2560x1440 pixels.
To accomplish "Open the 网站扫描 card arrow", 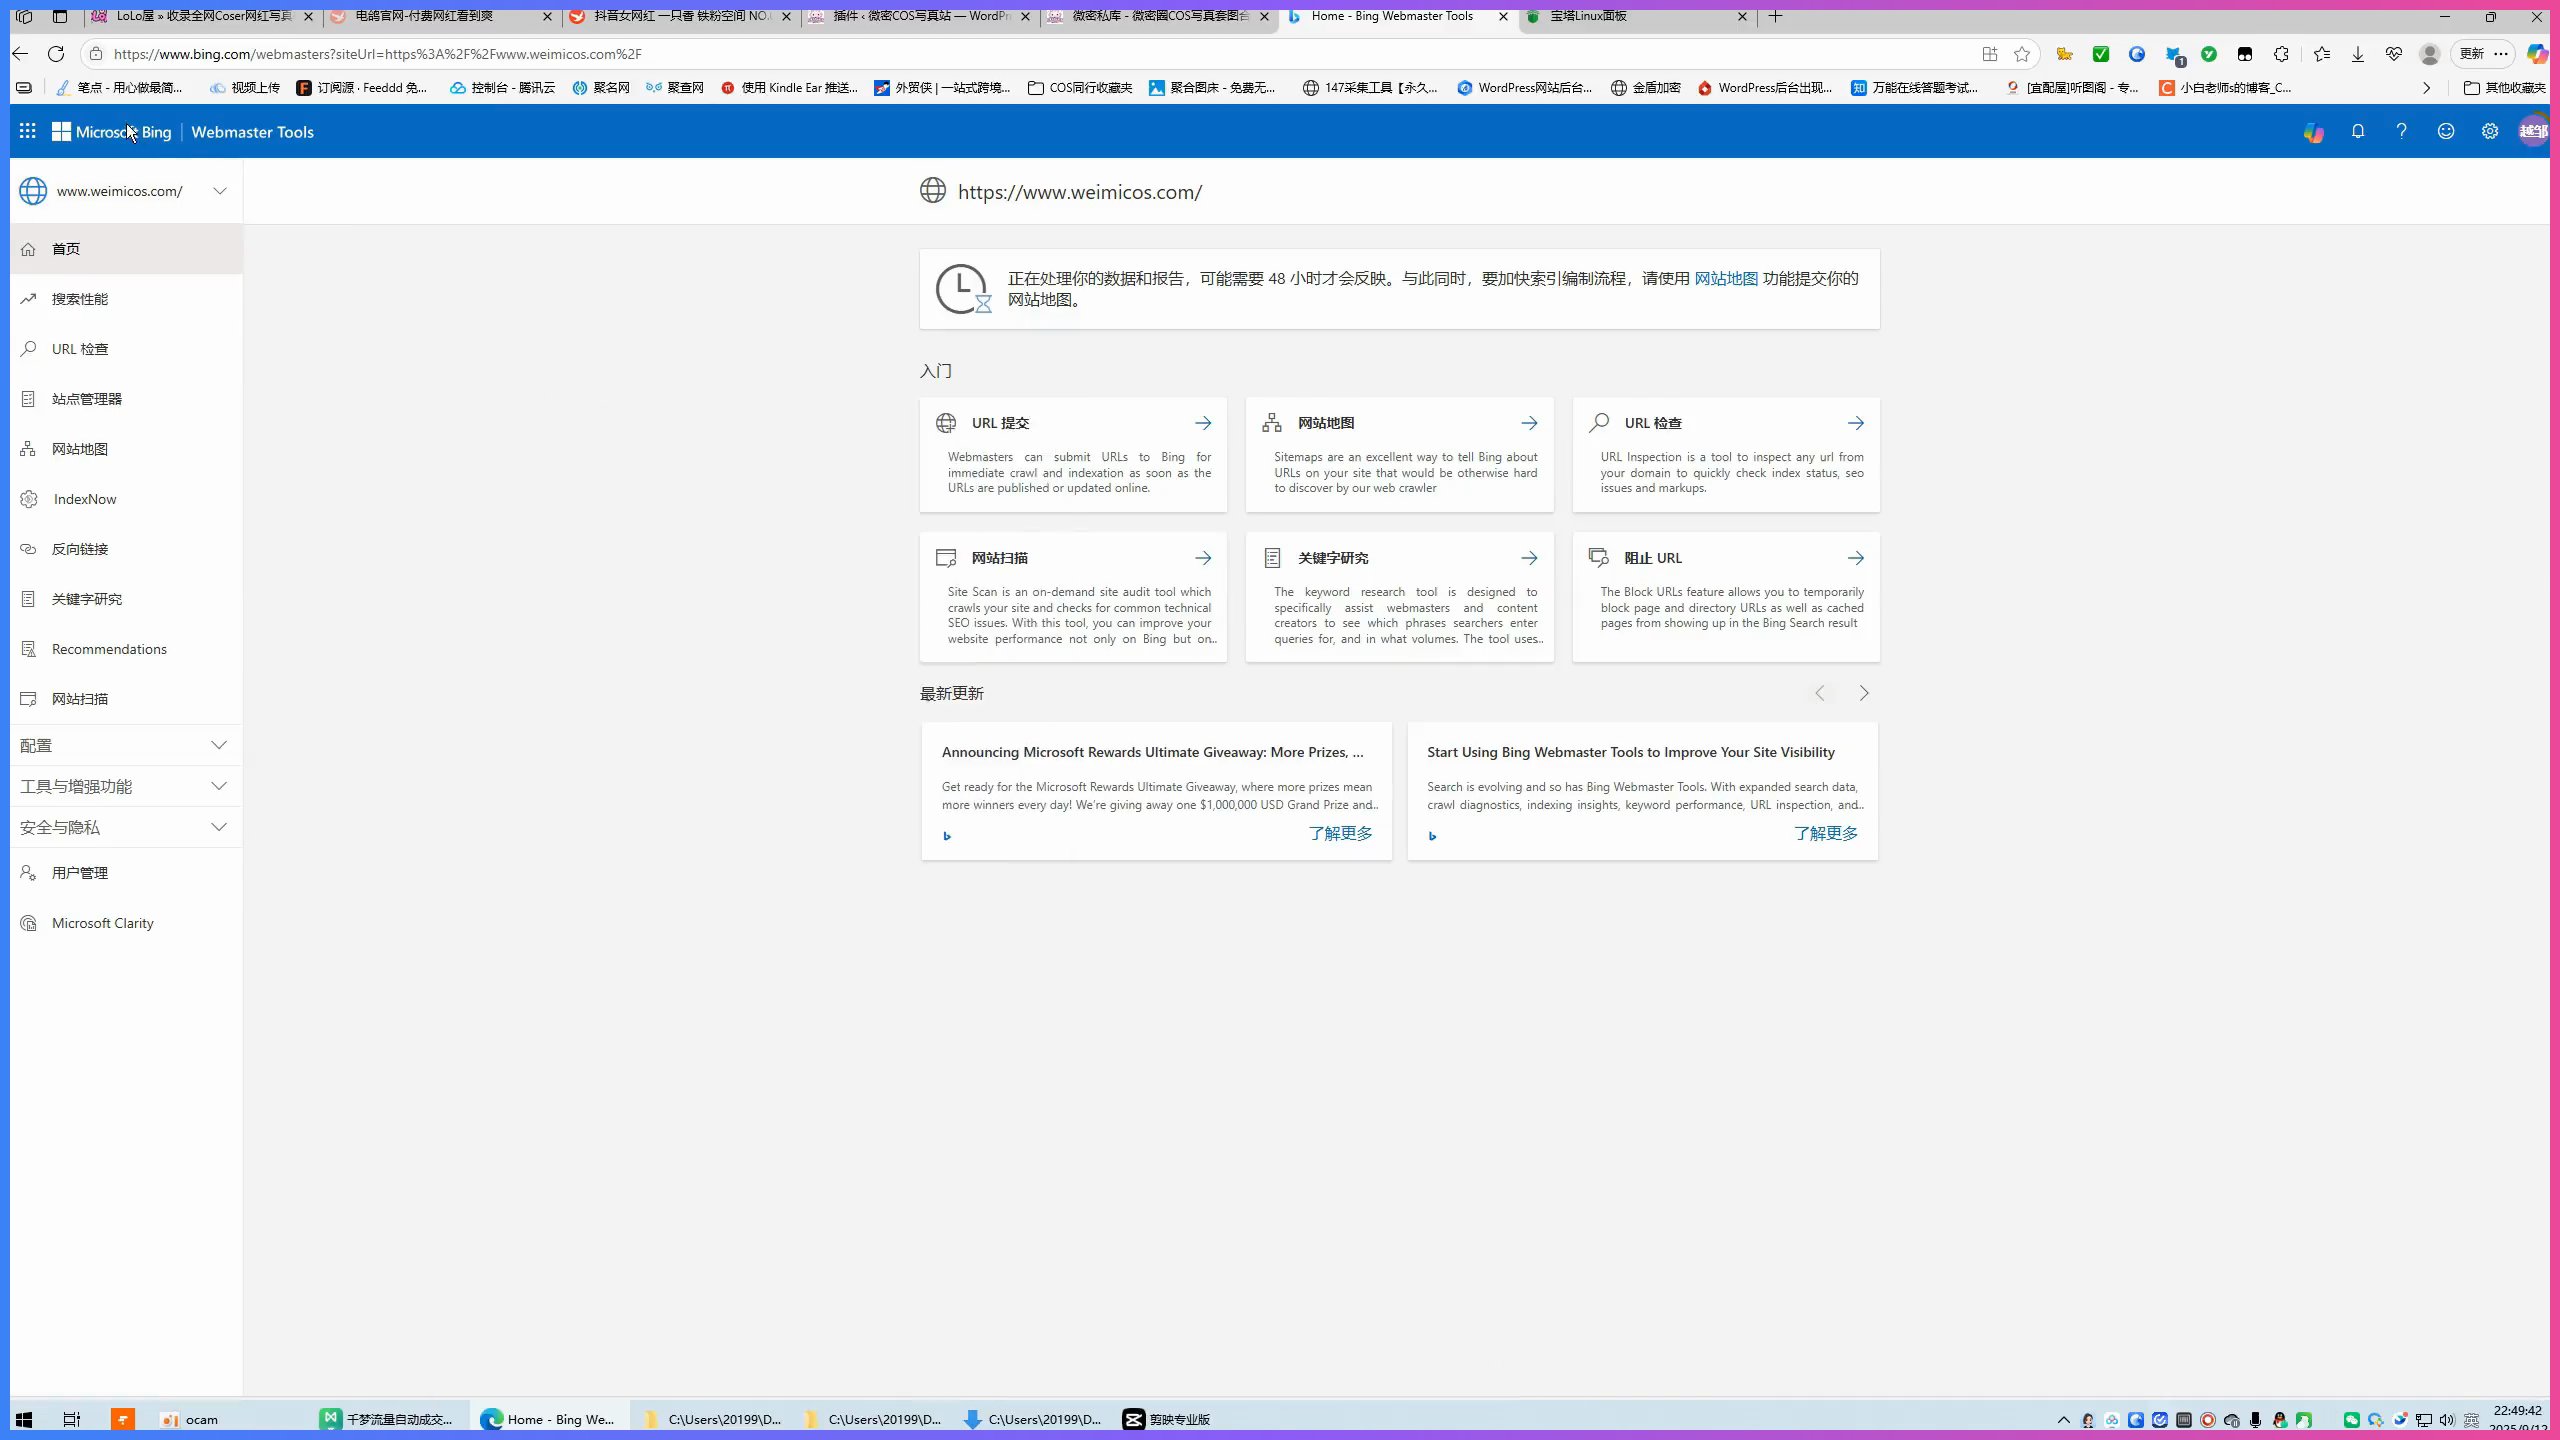I will click(x=1203, y=558).
